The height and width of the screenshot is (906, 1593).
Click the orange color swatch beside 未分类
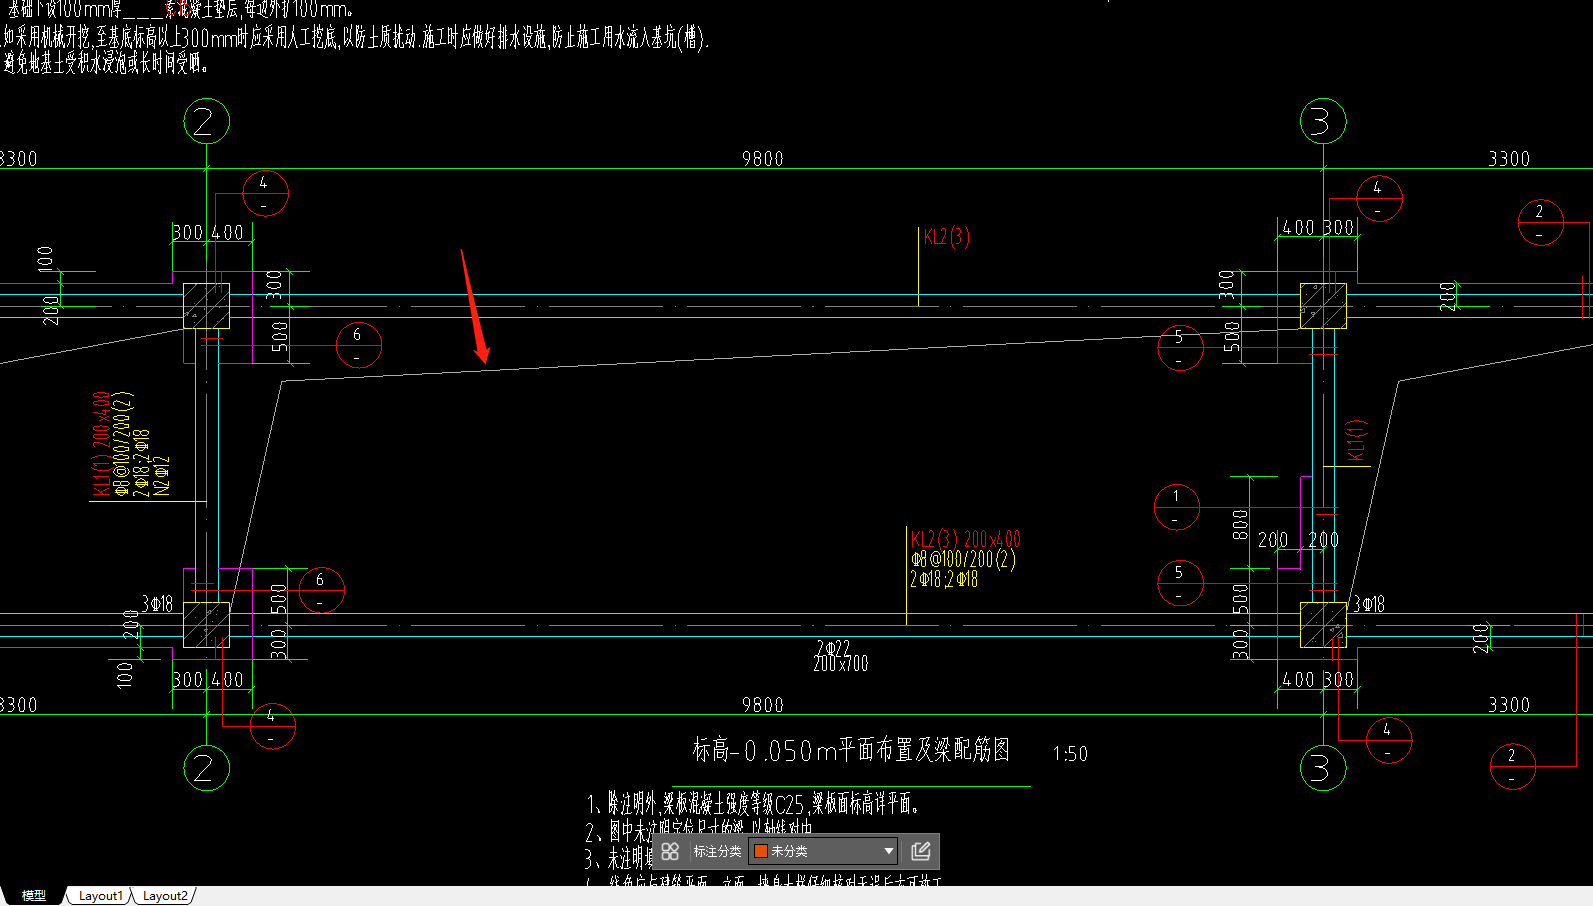point(761,851)
